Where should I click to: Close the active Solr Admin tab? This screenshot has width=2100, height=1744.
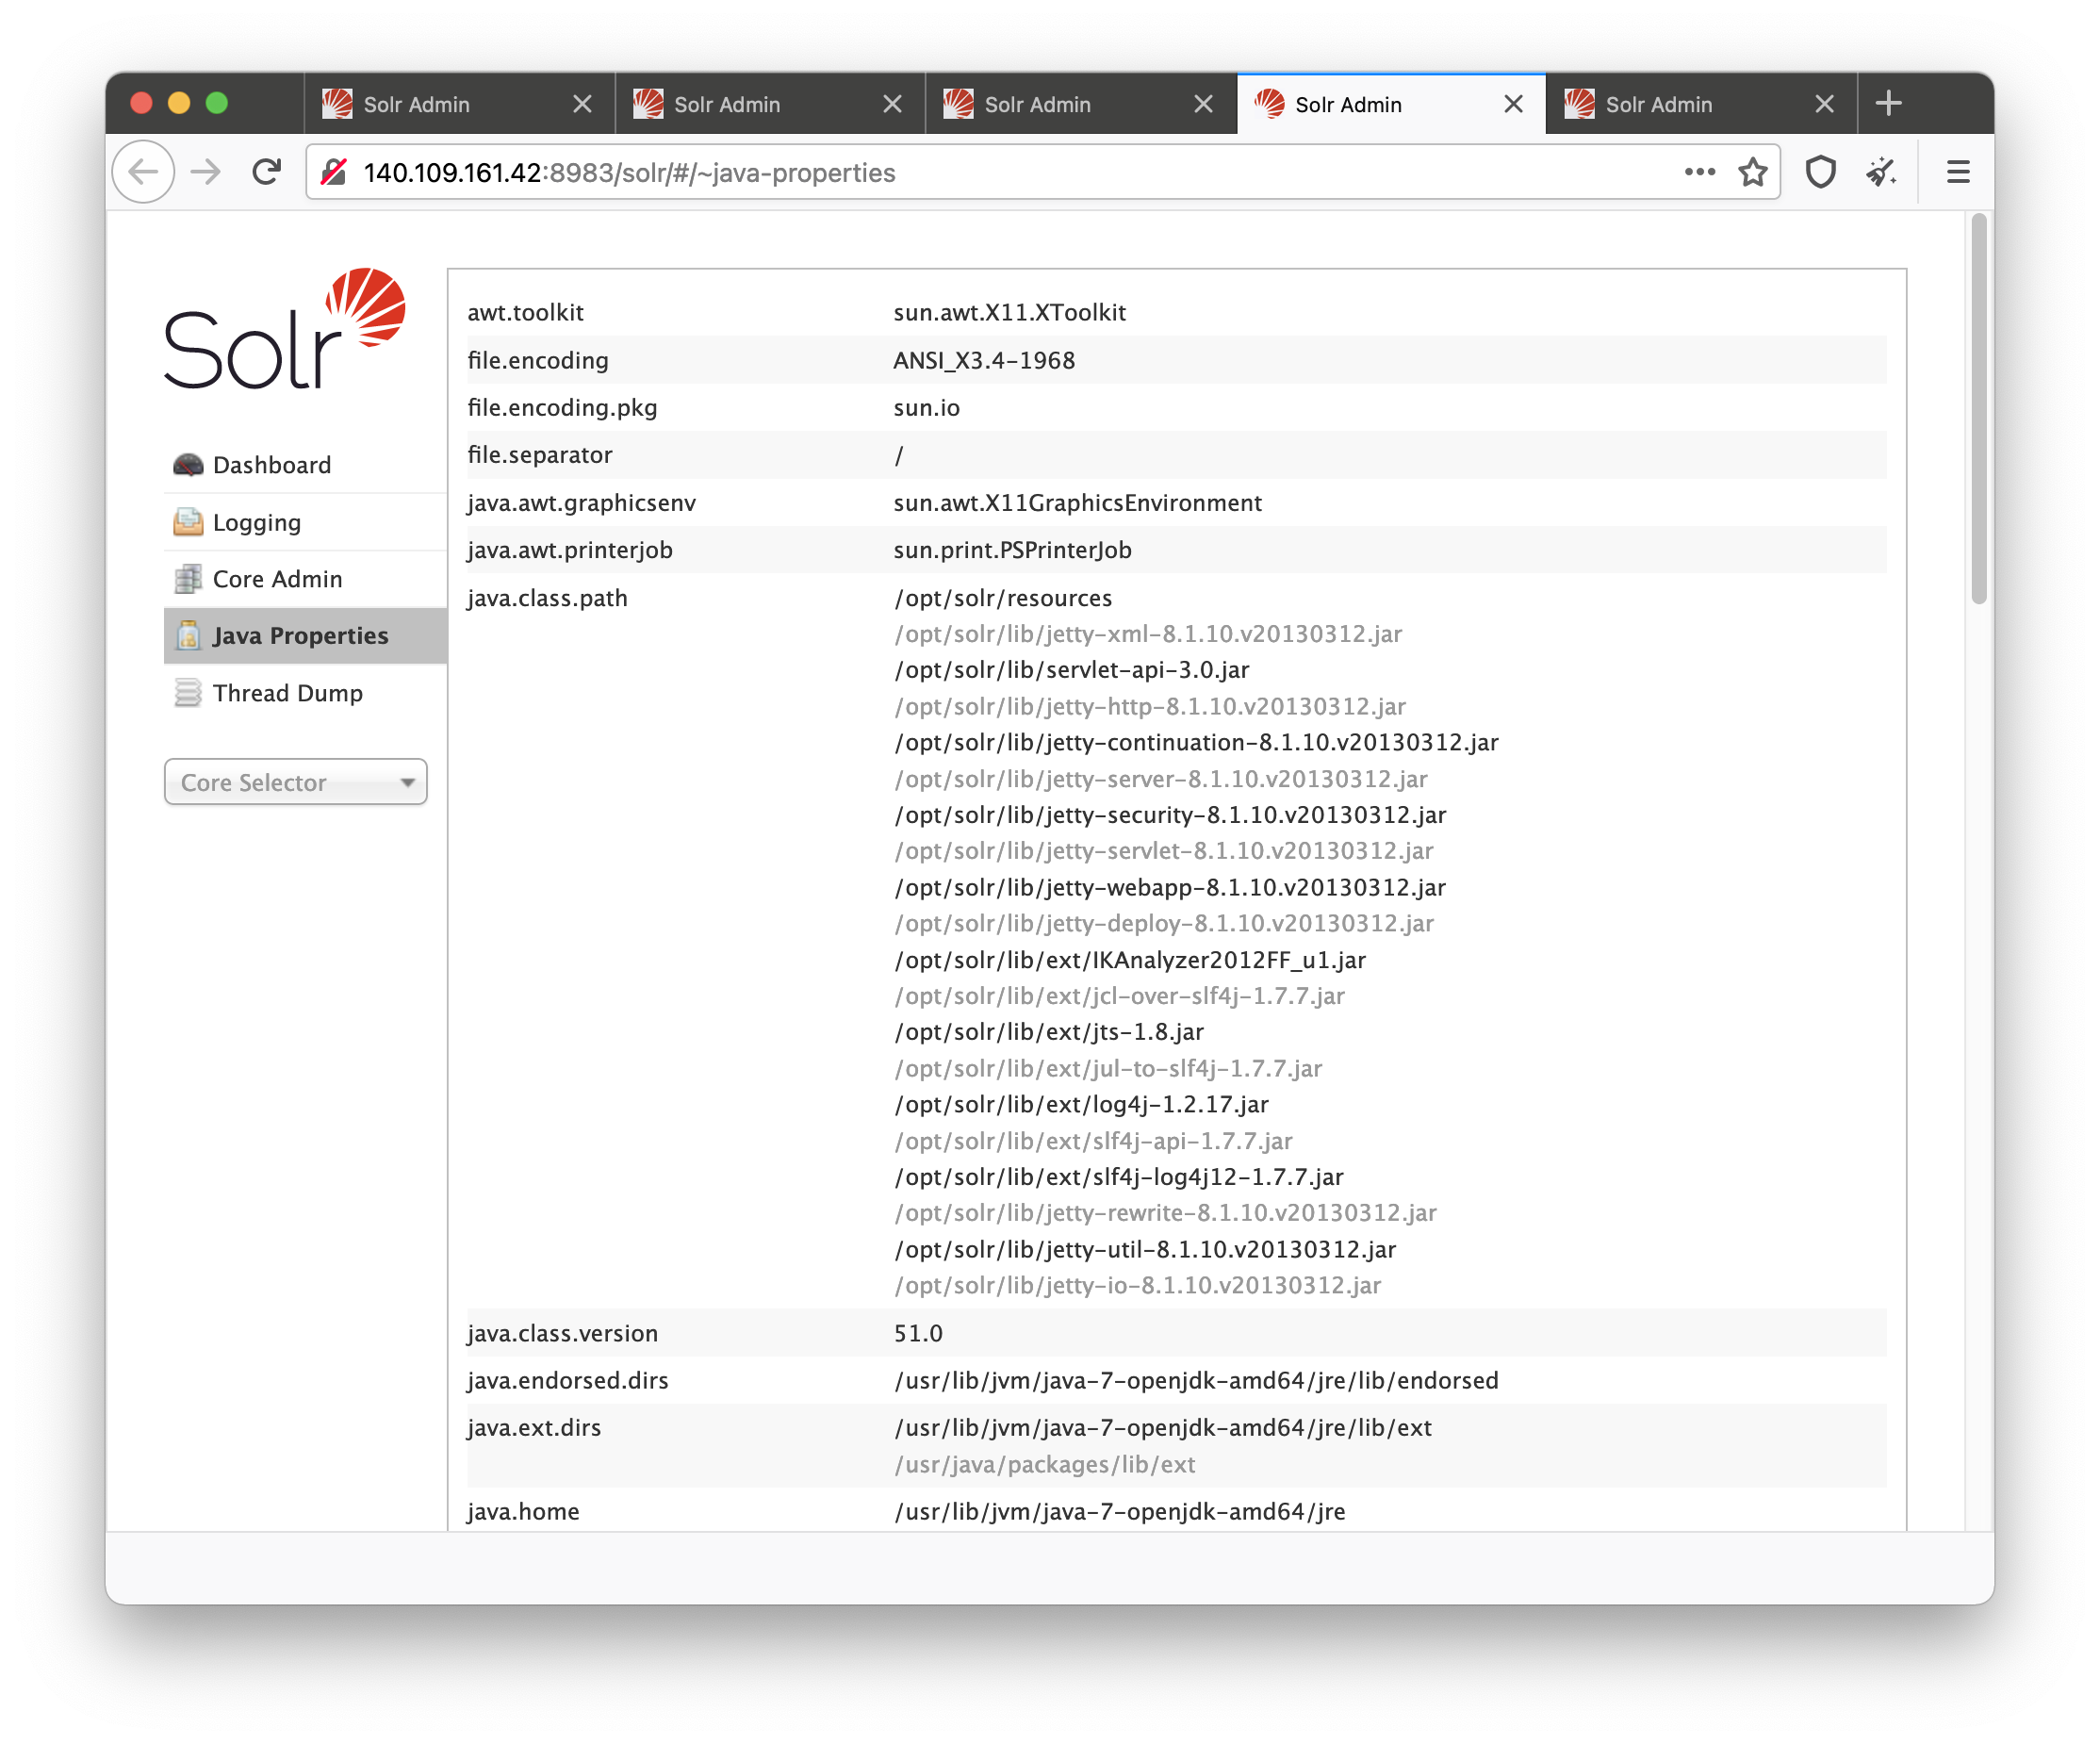coord(1513,104)
